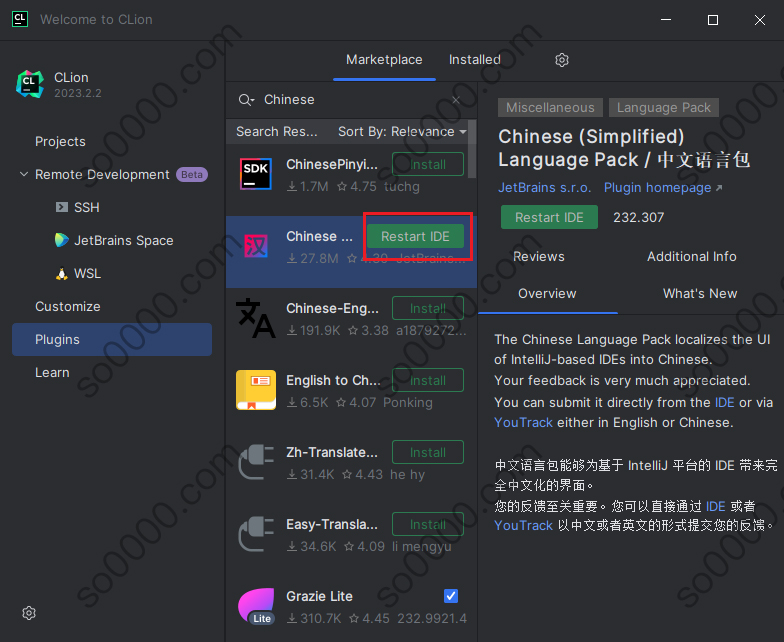Click the Beta badge
784x642 pixels.
[x=192, y=174]
